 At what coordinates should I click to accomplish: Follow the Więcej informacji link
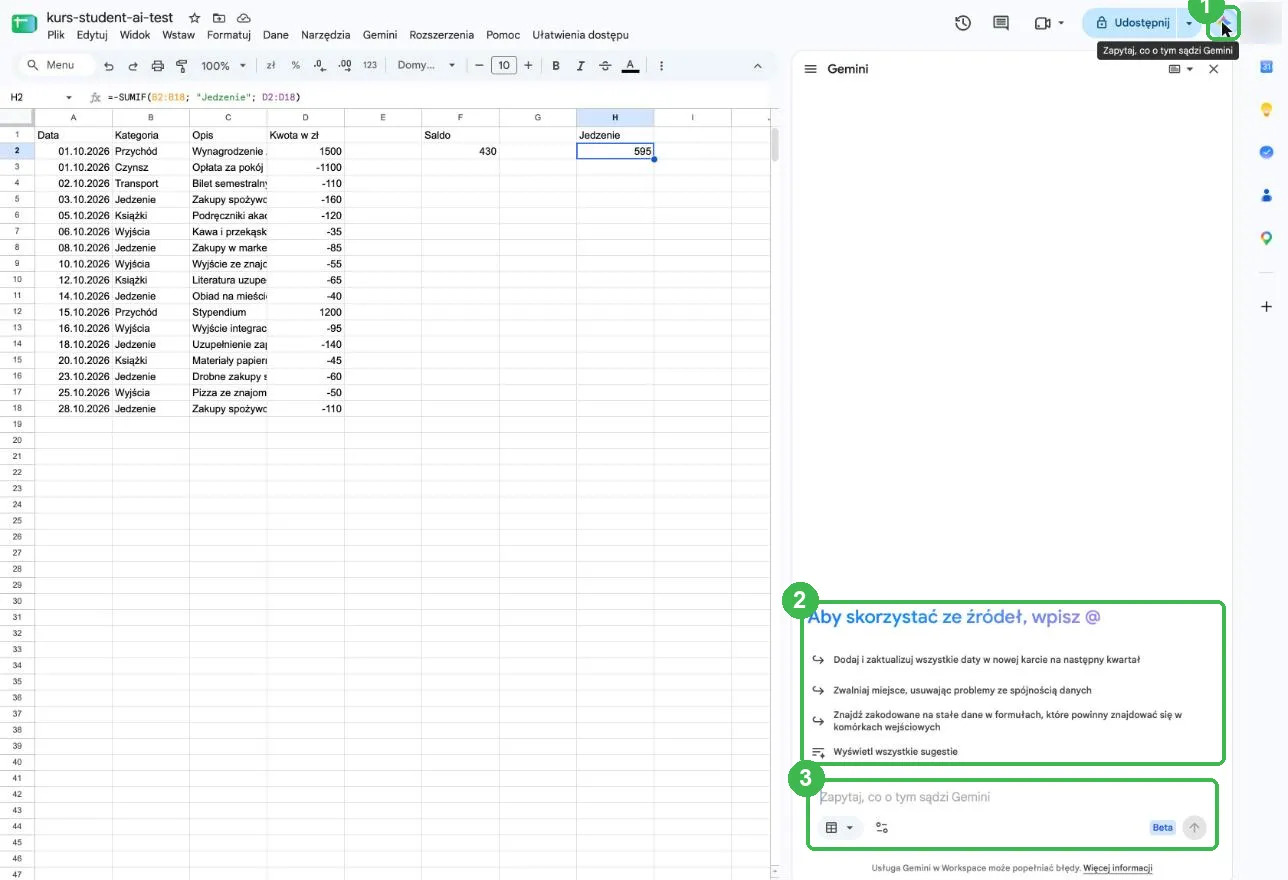pos(1118,868)
